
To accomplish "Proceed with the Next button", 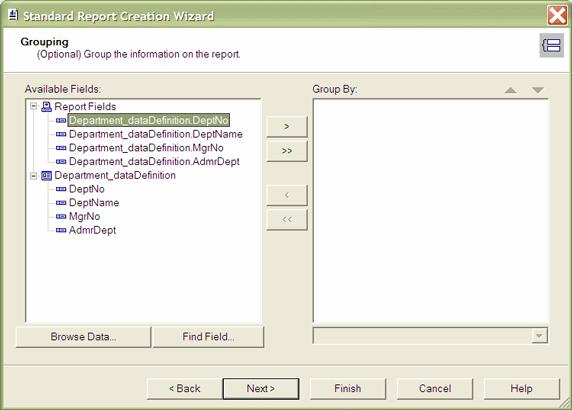I will 261,388.
